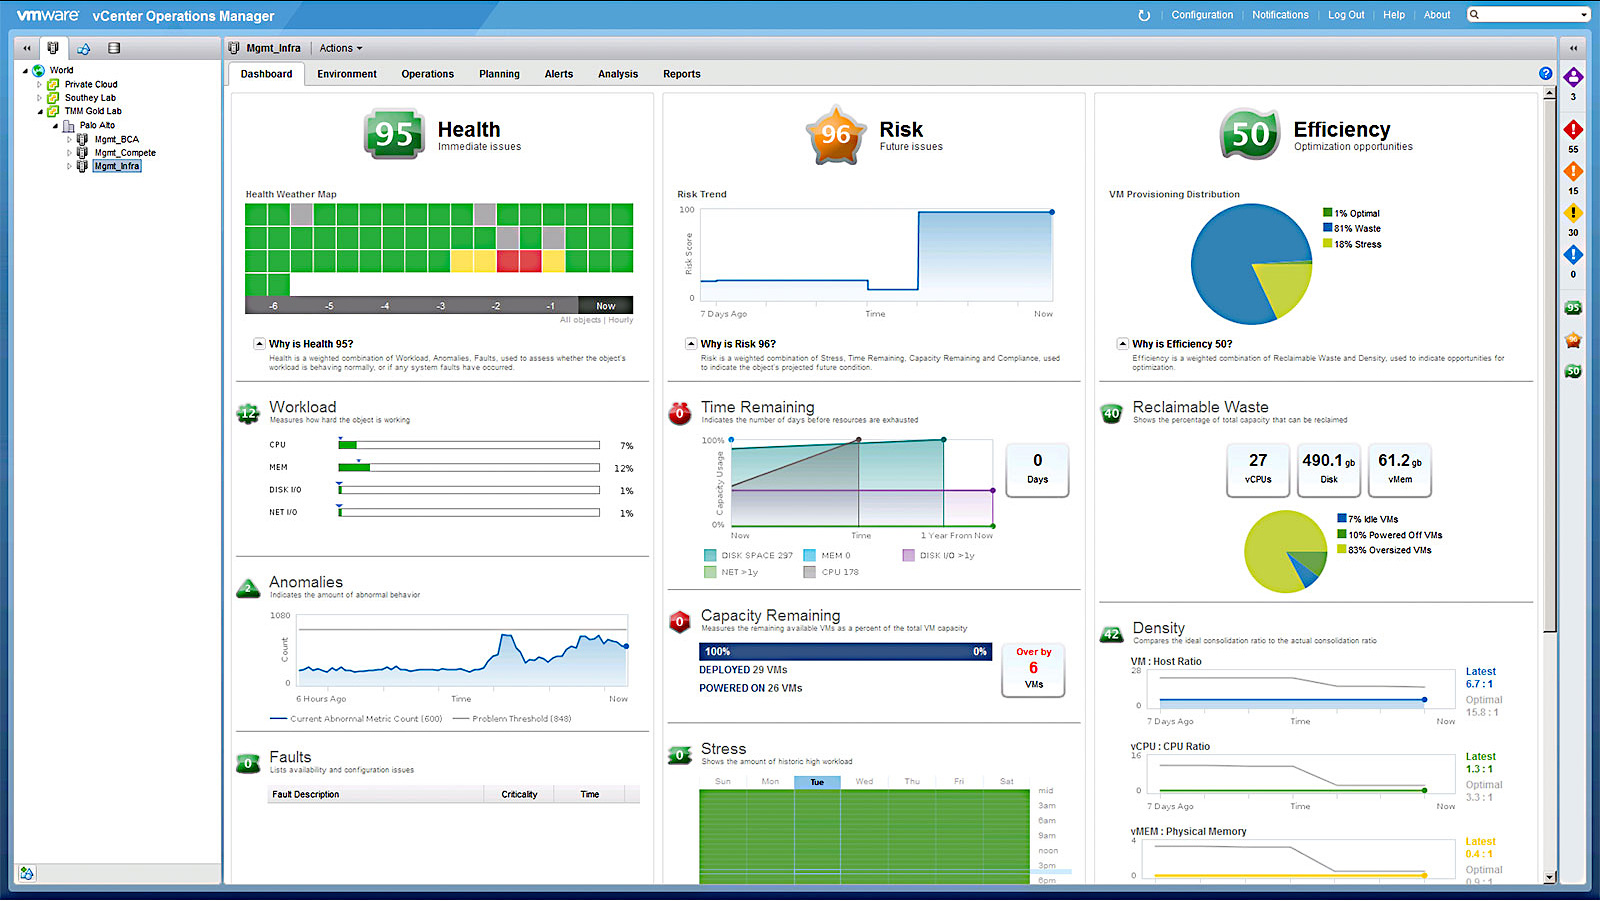Show blue info alerts count 0
Image resolution: width=1600 pixels, height=901 pixels.
pyautogui.click(x=1573, y=255)
